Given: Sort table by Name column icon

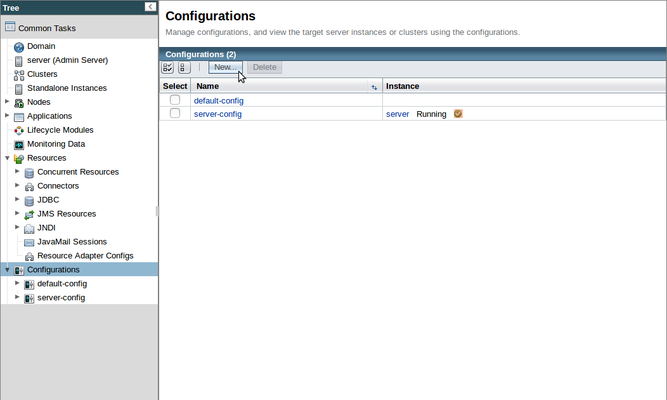Looking at the screenshot, I should pos(374,87).
